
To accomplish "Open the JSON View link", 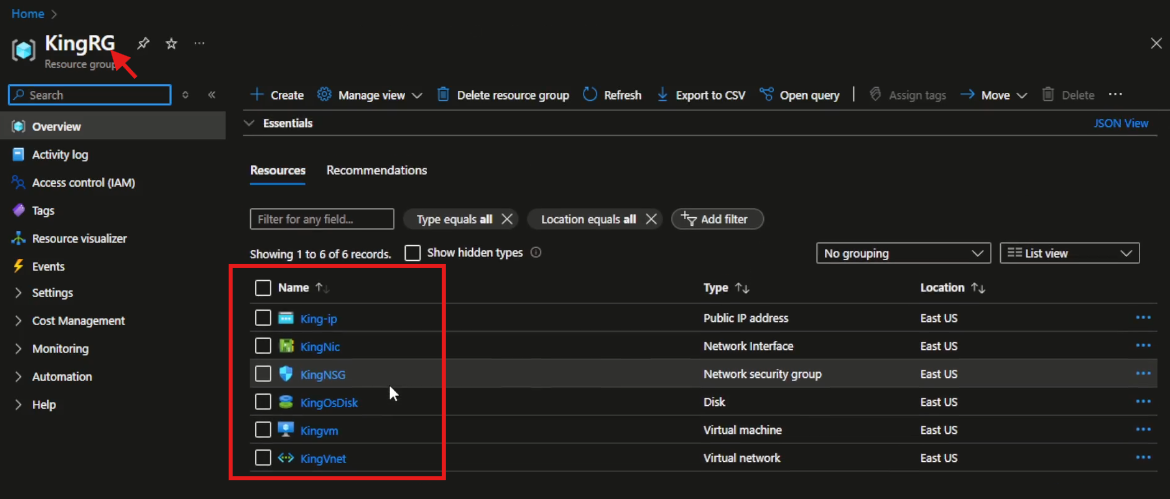I will 1121,123.
